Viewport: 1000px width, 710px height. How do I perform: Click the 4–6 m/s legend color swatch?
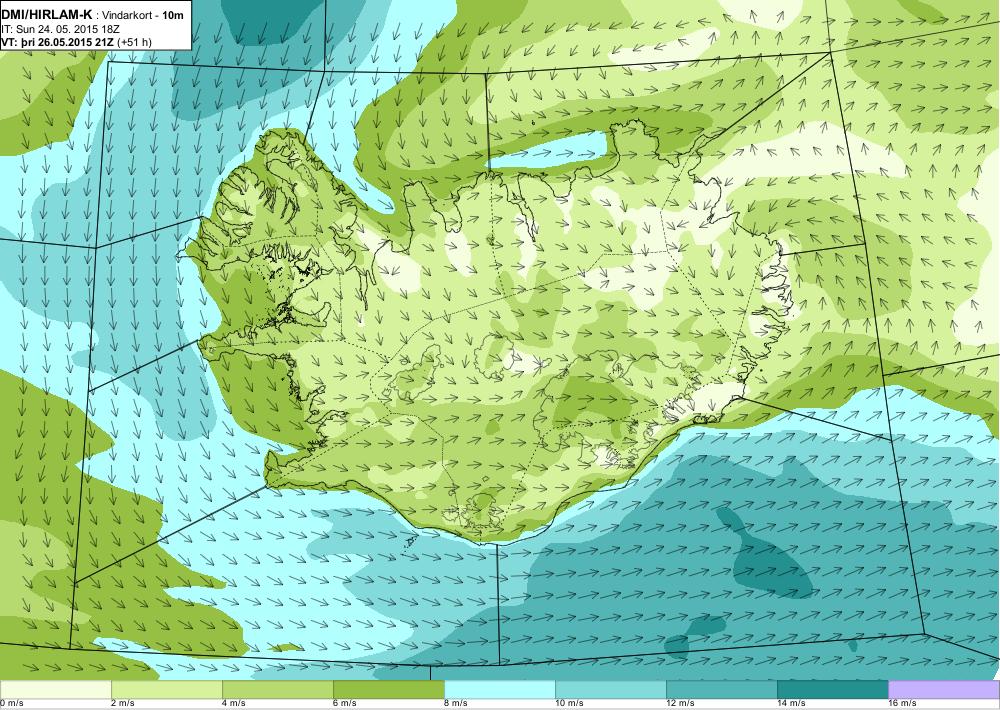pyautogui.click(x=277, y=690)
